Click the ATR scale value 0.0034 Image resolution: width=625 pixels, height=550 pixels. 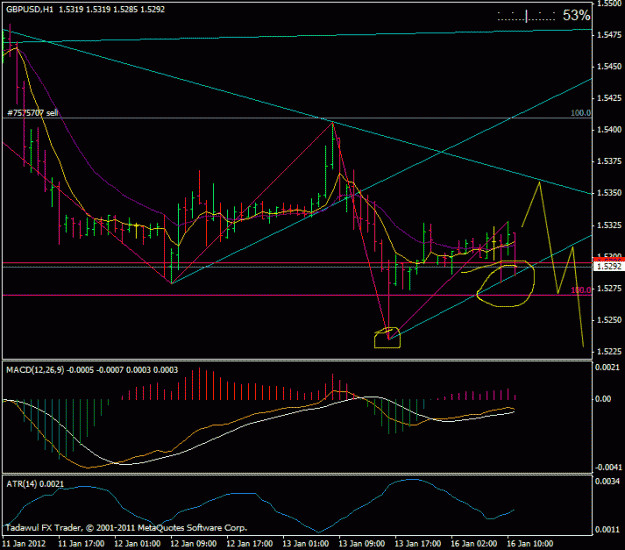point(607,481)
